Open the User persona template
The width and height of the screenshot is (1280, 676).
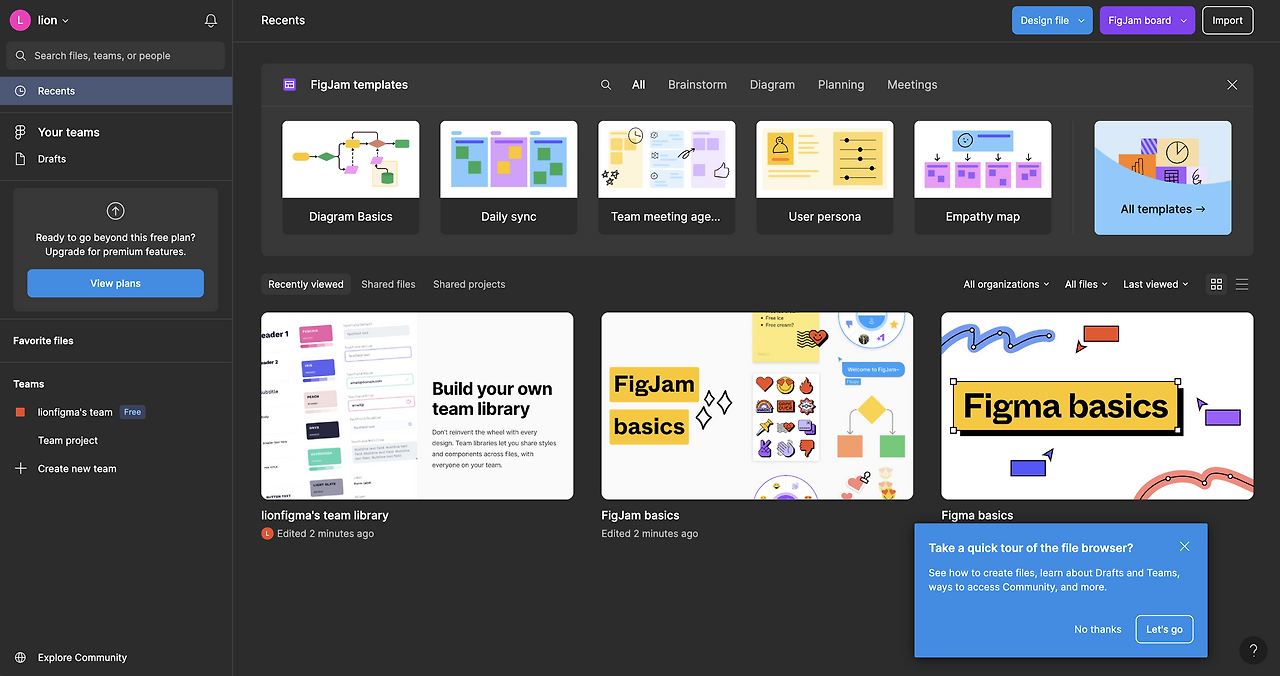pos(825,178)
